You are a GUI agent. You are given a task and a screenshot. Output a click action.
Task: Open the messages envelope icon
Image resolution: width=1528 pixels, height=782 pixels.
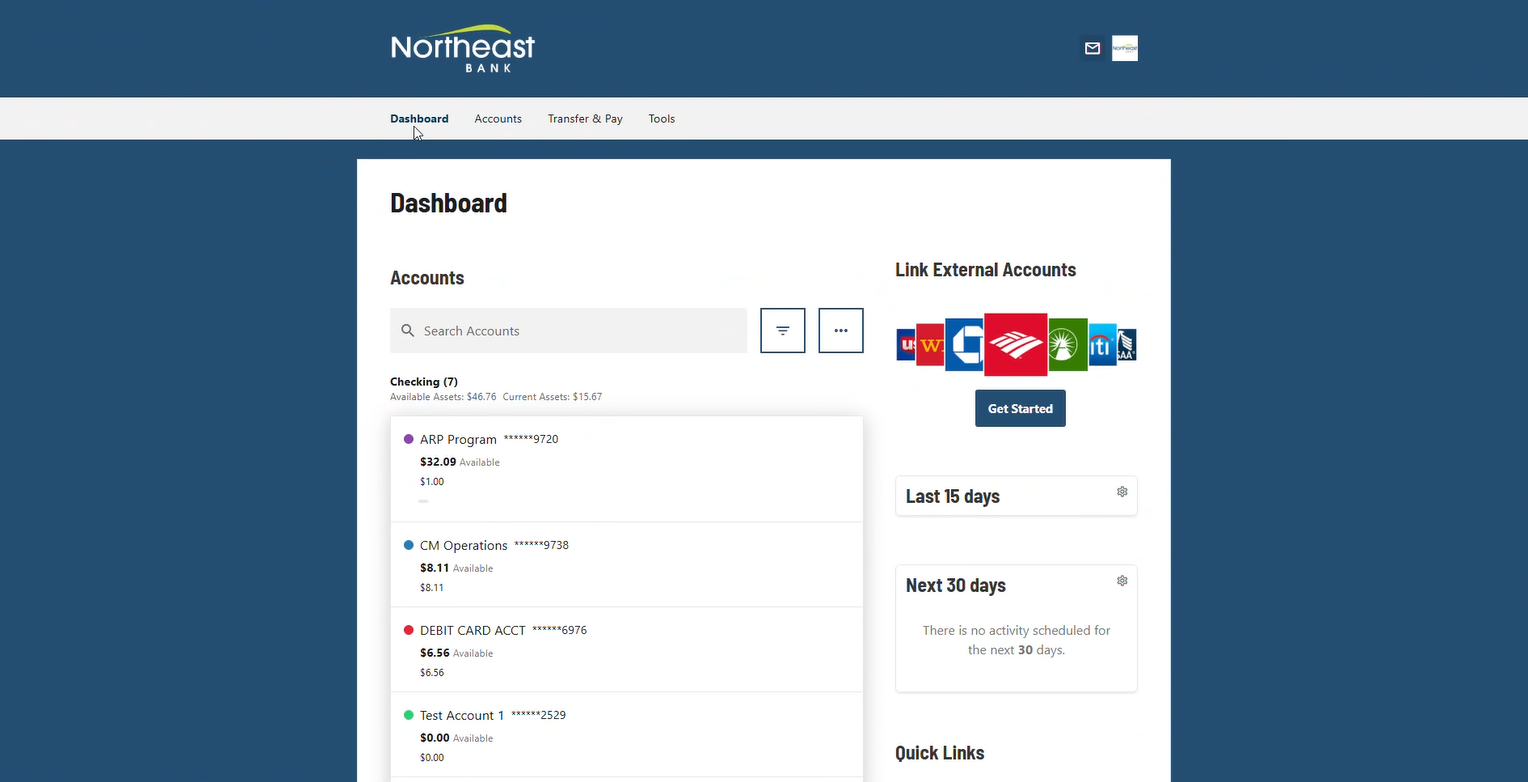[1092, 48]
